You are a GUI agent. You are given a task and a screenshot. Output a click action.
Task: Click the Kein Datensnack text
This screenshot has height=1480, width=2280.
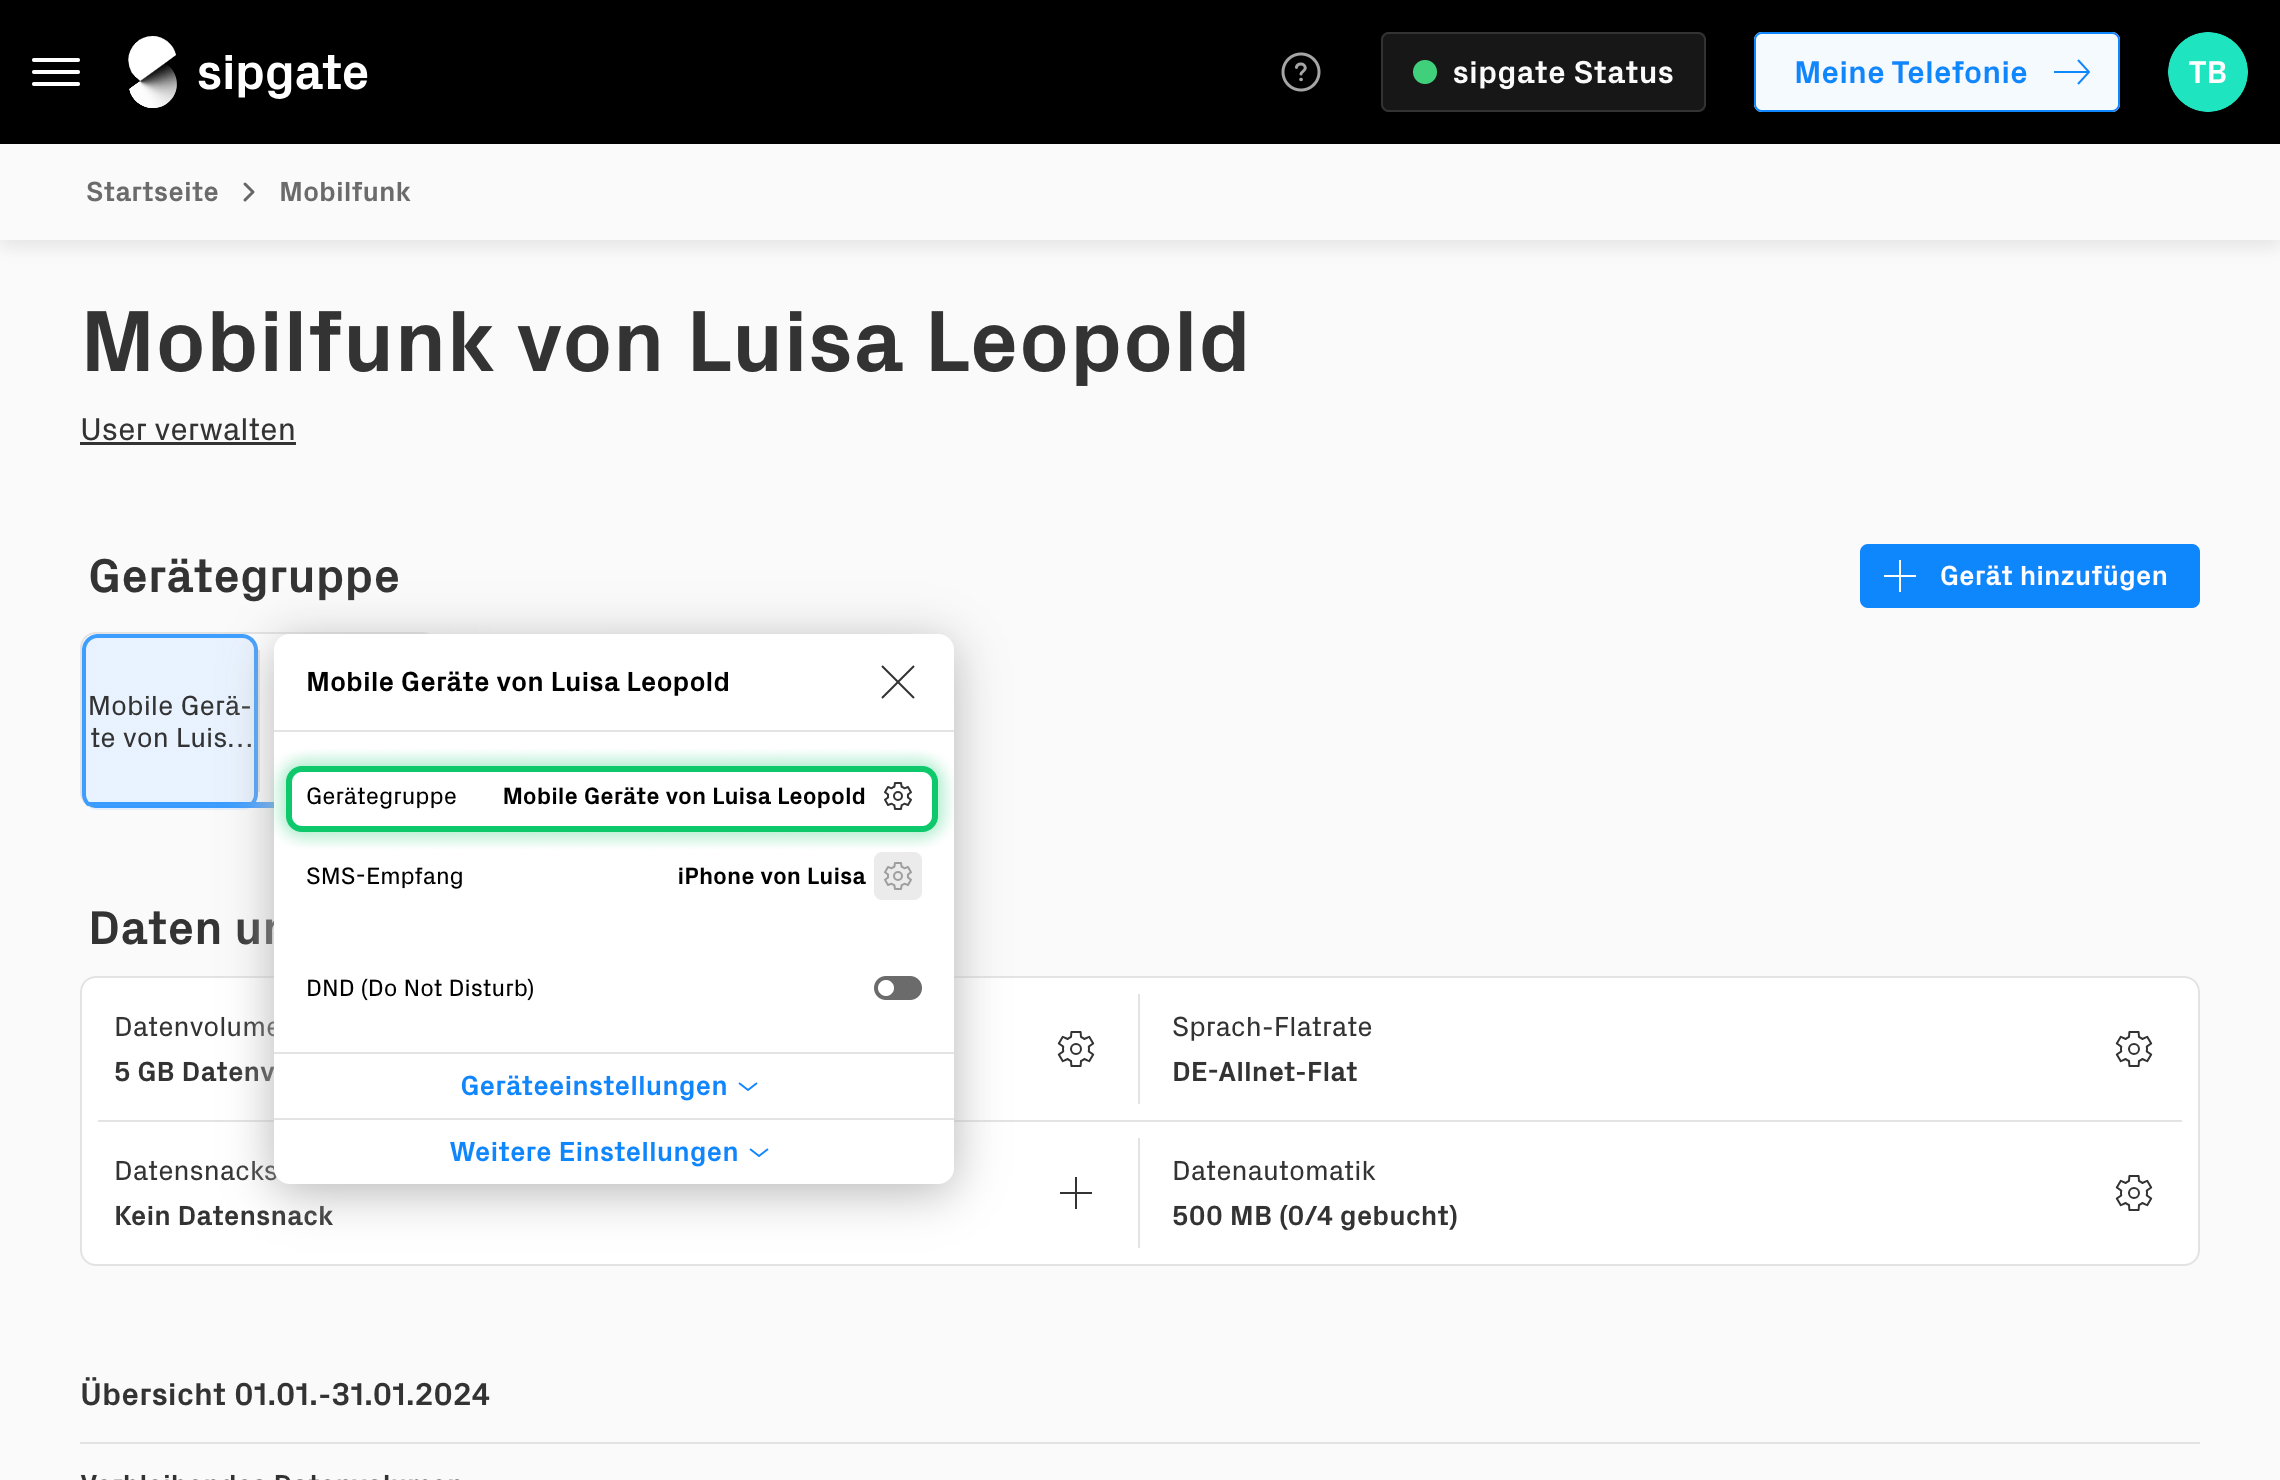(x=224, y=1216)
